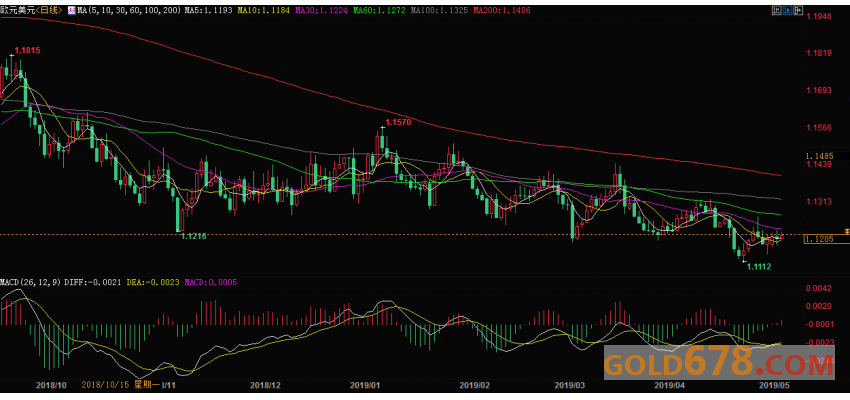Image resolution: width=850 pixels, height=400 pixels.
Task: Open MA(5,10,30,60,100,200) parameter settings
Action: tap(130, 10)
